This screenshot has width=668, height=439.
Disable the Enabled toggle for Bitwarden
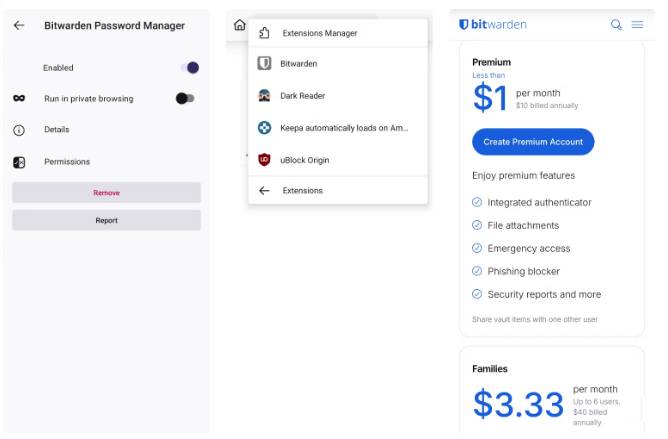188,68
